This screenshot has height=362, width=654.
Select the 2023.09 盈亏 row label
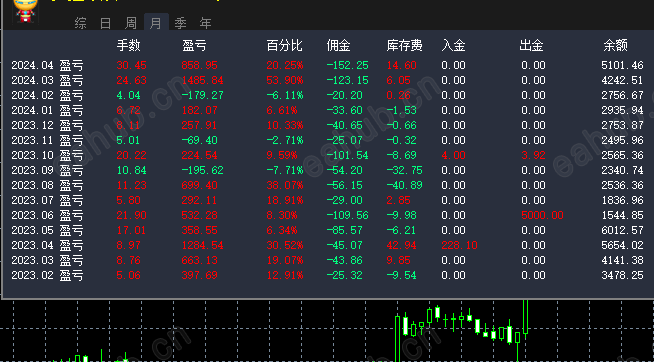point(47,171)
